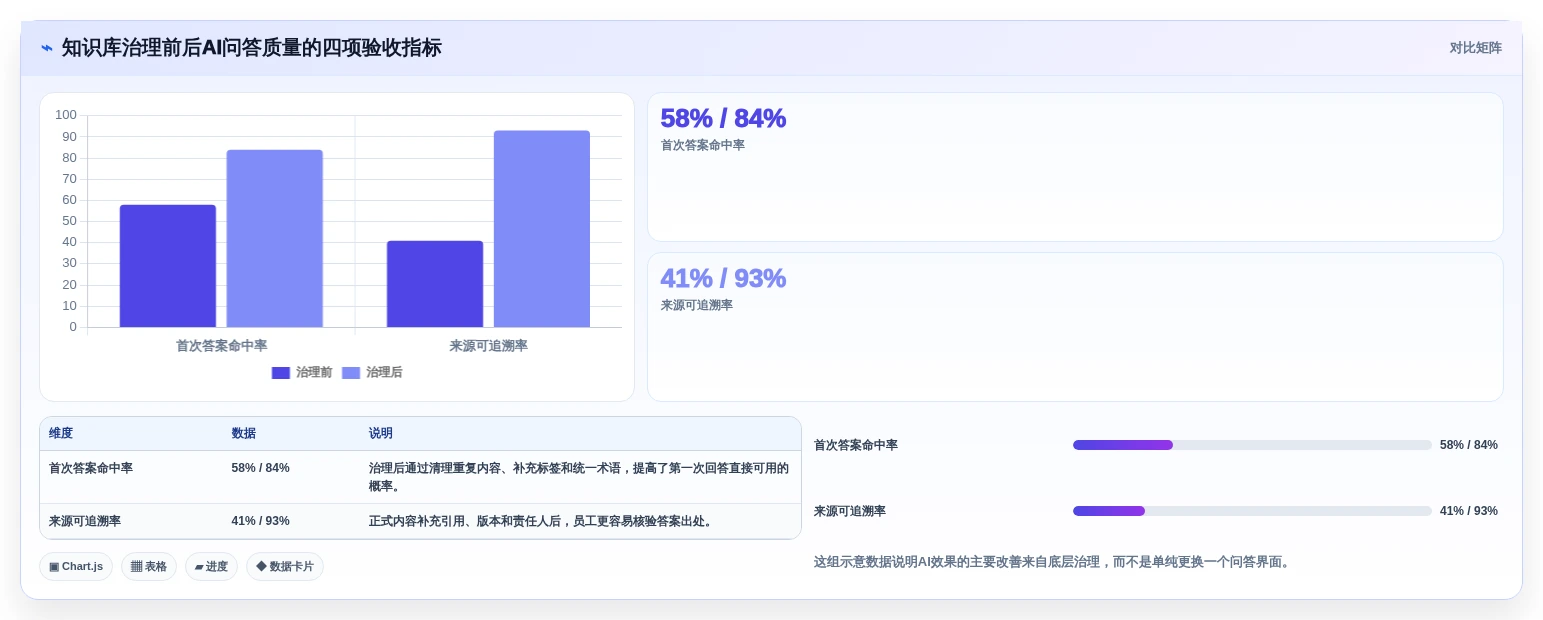Click the 来源可追溯率 progress bar
This screenshot has height=620, width=1543.
[x=1252, y=511]
